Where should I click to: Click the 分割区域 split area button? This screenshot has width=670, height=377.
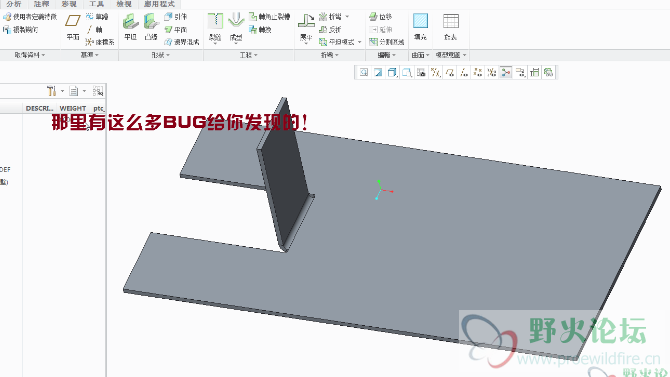click(x=387, y=42)
